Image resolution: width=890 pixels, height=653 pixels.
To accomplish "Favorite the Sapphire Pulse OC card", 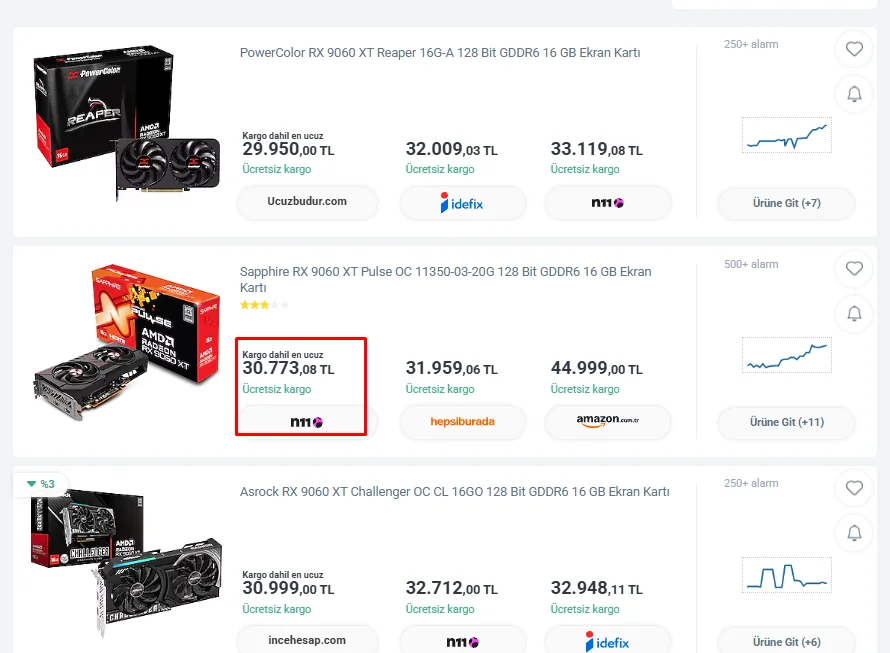I will pos(854,269).
